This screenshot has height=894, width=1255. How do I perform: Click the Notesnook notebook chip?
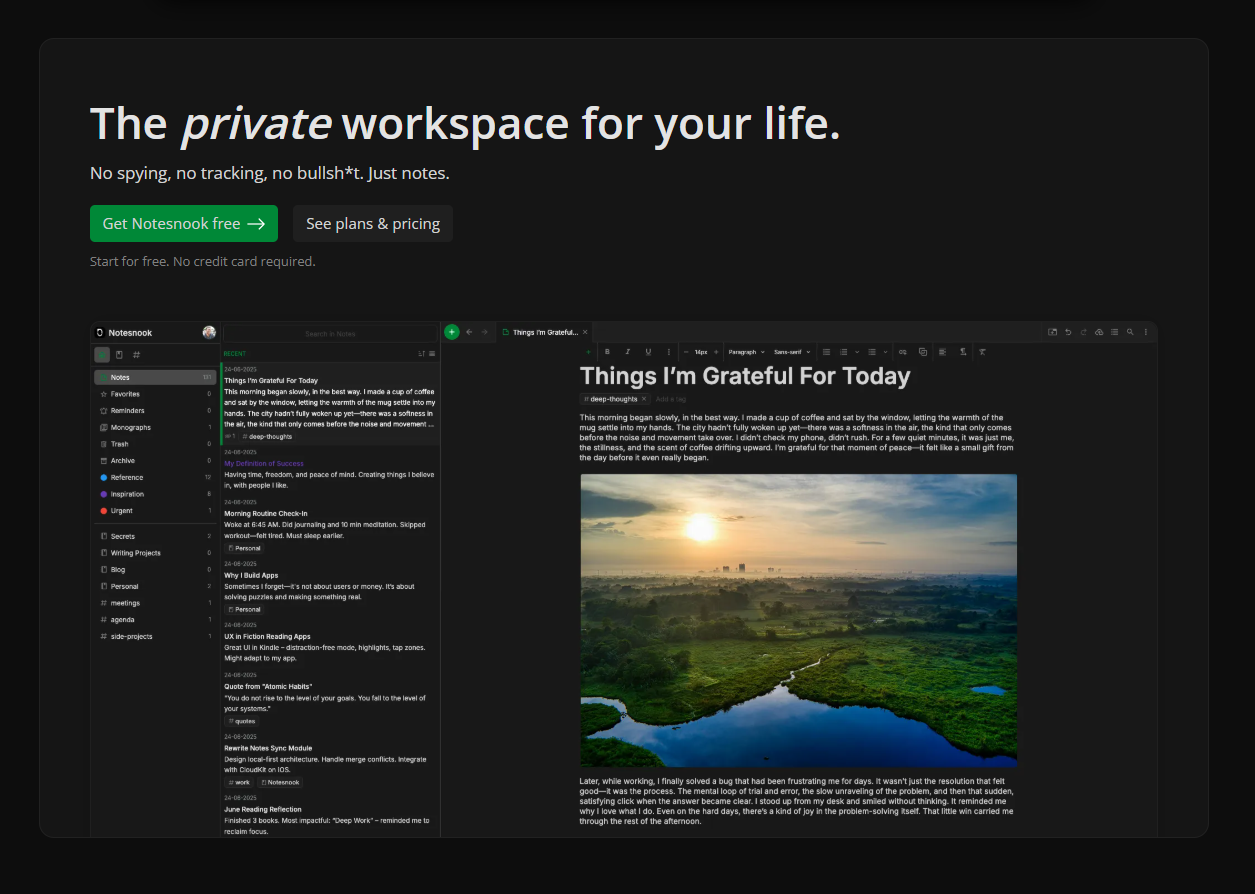(281, 782)
